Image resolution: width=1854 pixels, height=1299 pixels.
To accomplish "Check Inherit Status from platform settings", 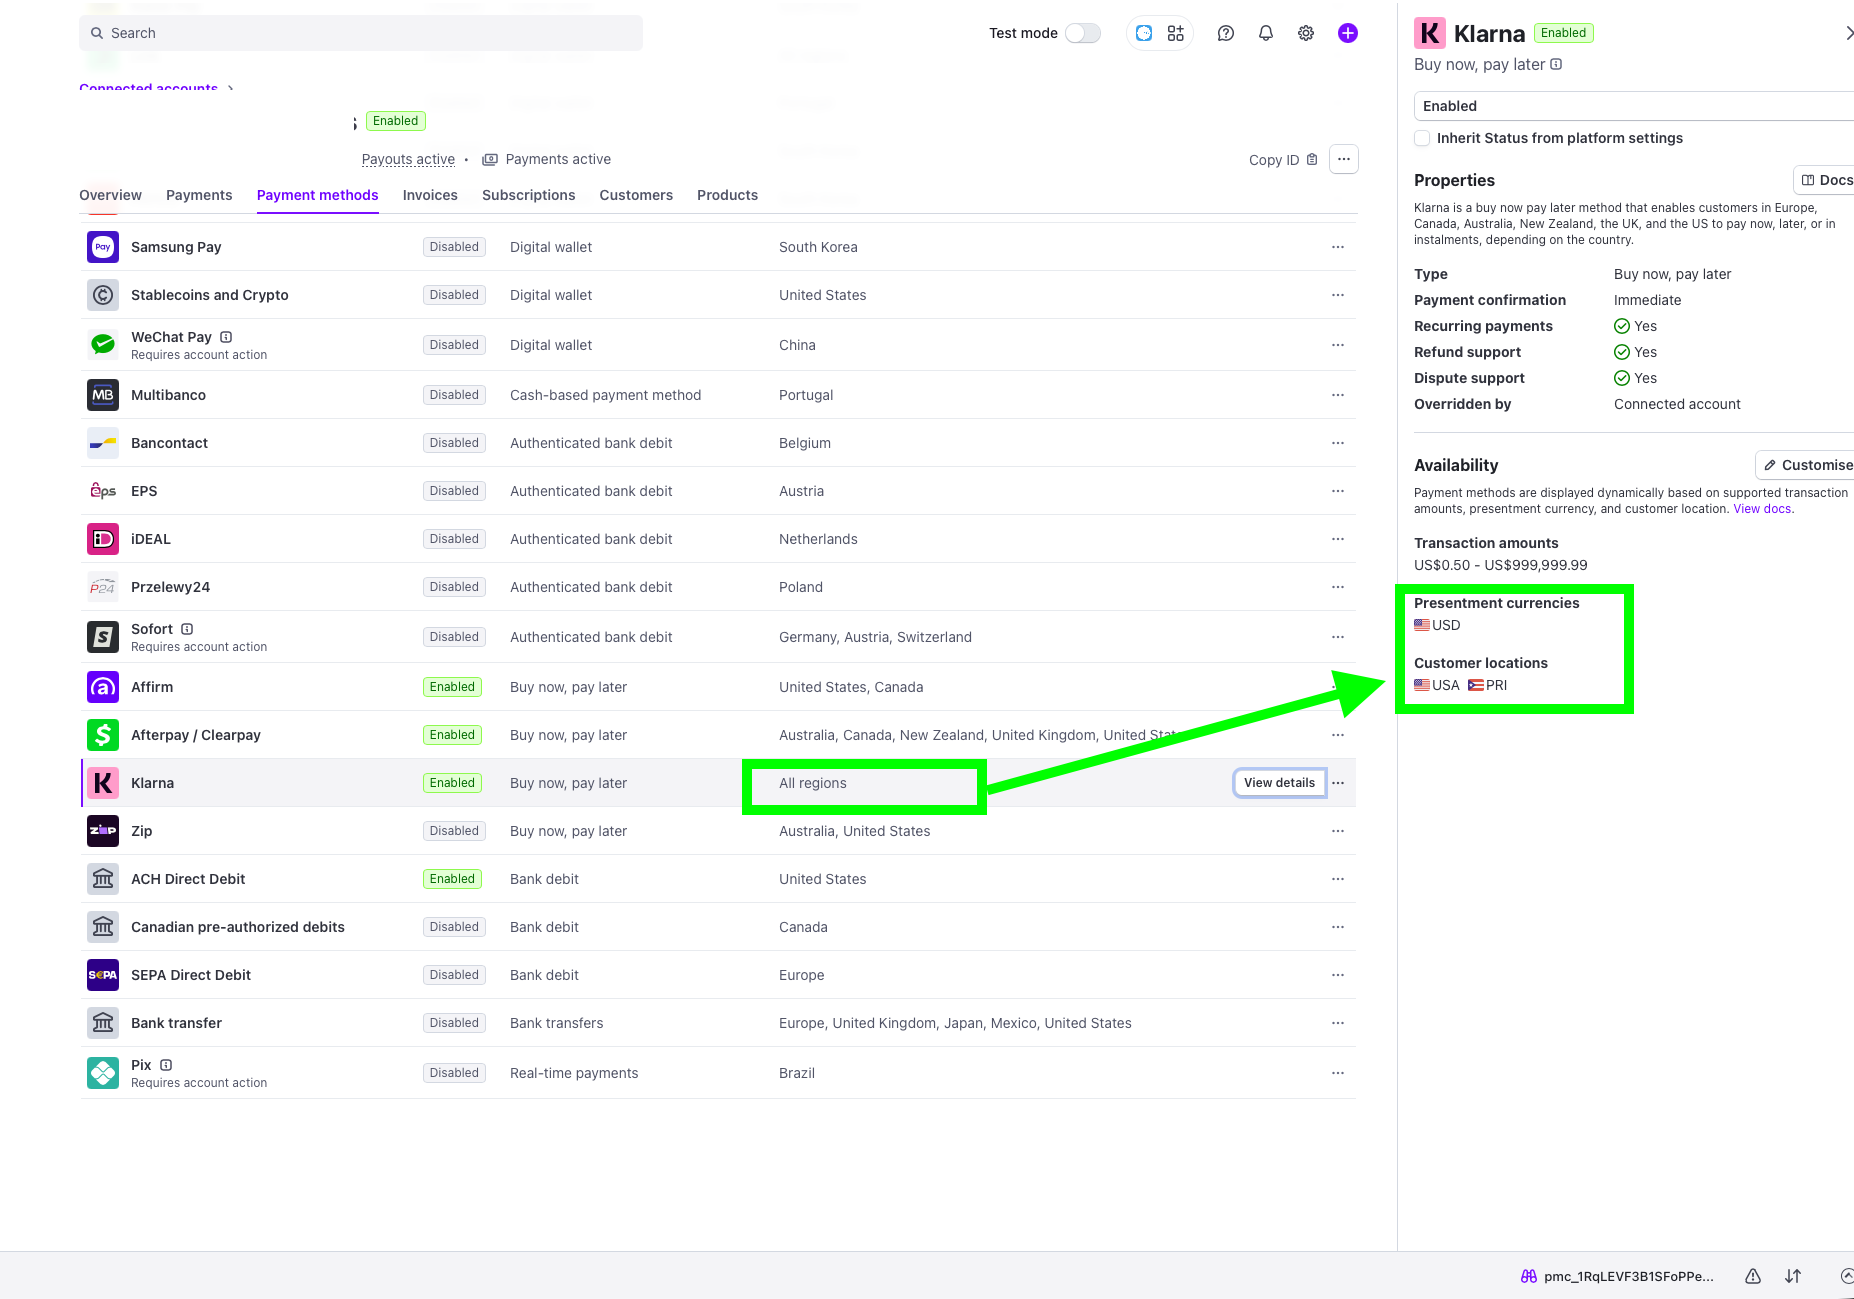I will [1422, 138].
